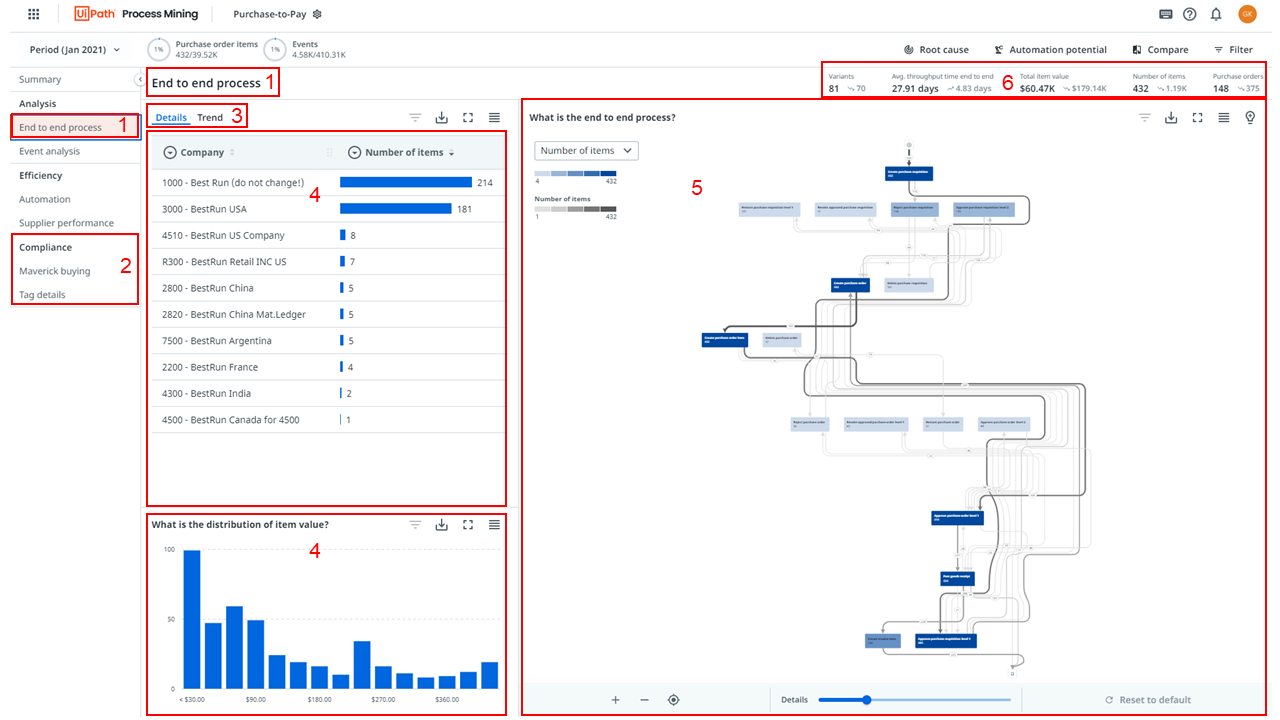
Task: Expand the Details table to fullscreen
Action: (x=468, y=117)
